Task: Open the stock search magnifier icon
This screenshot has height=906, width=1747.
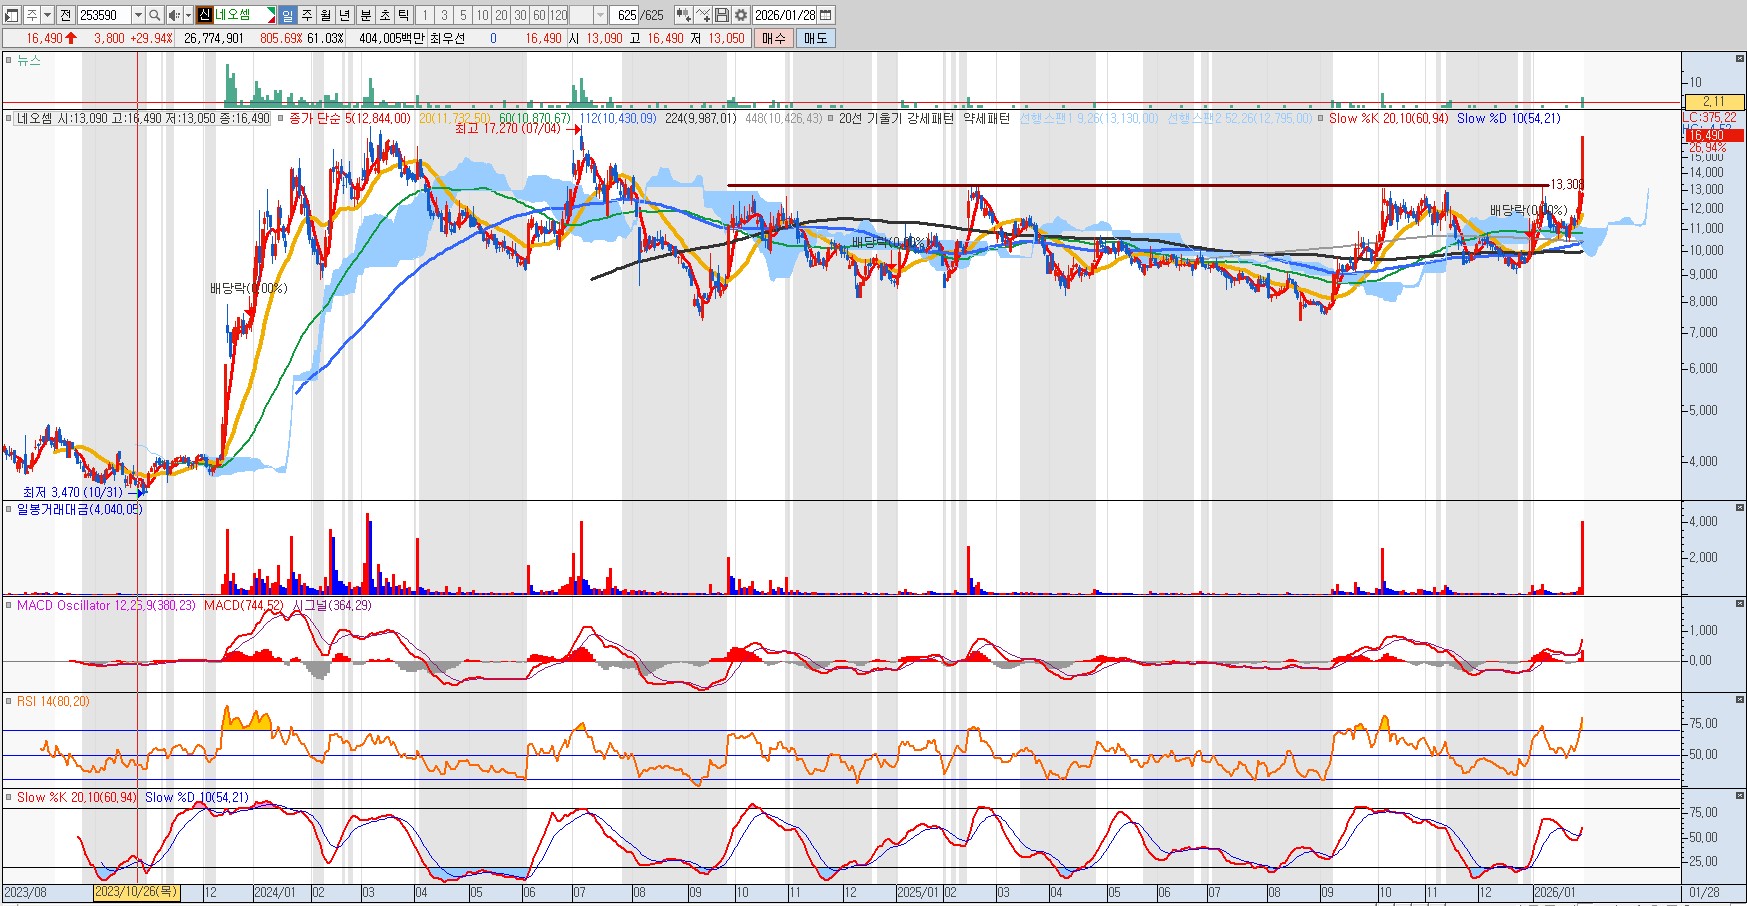Action: (x=155, y=15)
